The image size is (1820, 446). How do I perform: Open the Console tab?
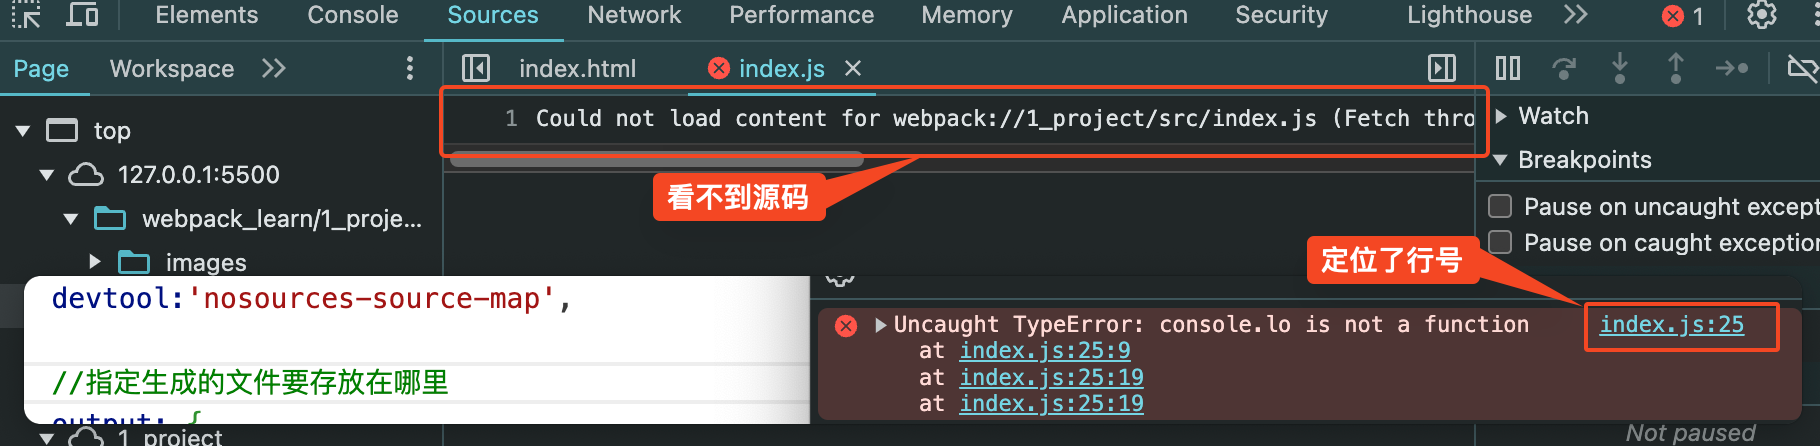click(x=353, y=15)
